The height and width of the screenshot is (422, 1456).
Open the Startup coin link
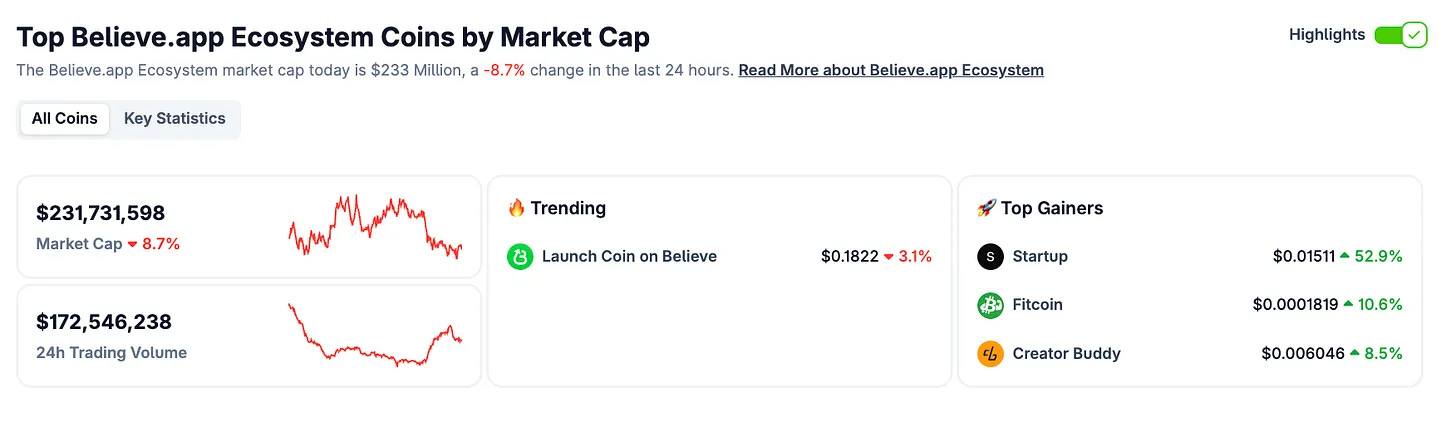(x=1040, y=256)
